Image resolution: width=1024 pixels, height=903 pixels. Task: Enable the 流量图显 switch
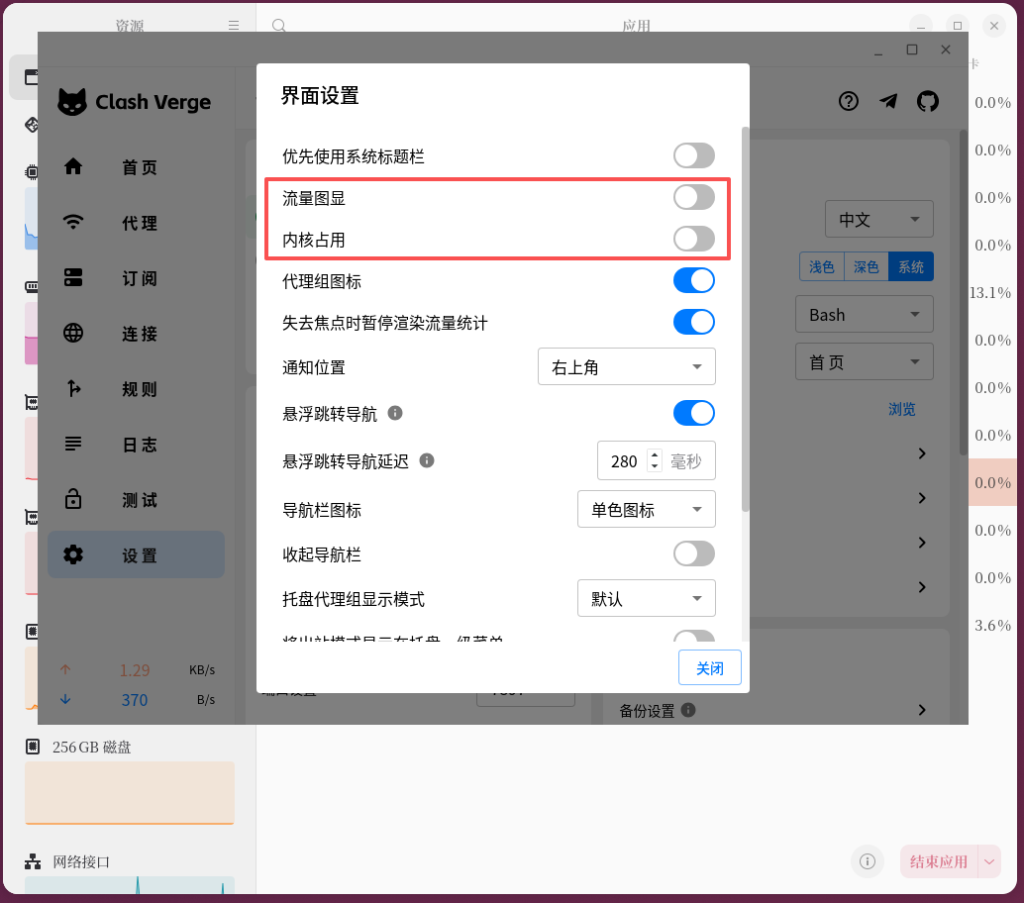coord(694,197)
